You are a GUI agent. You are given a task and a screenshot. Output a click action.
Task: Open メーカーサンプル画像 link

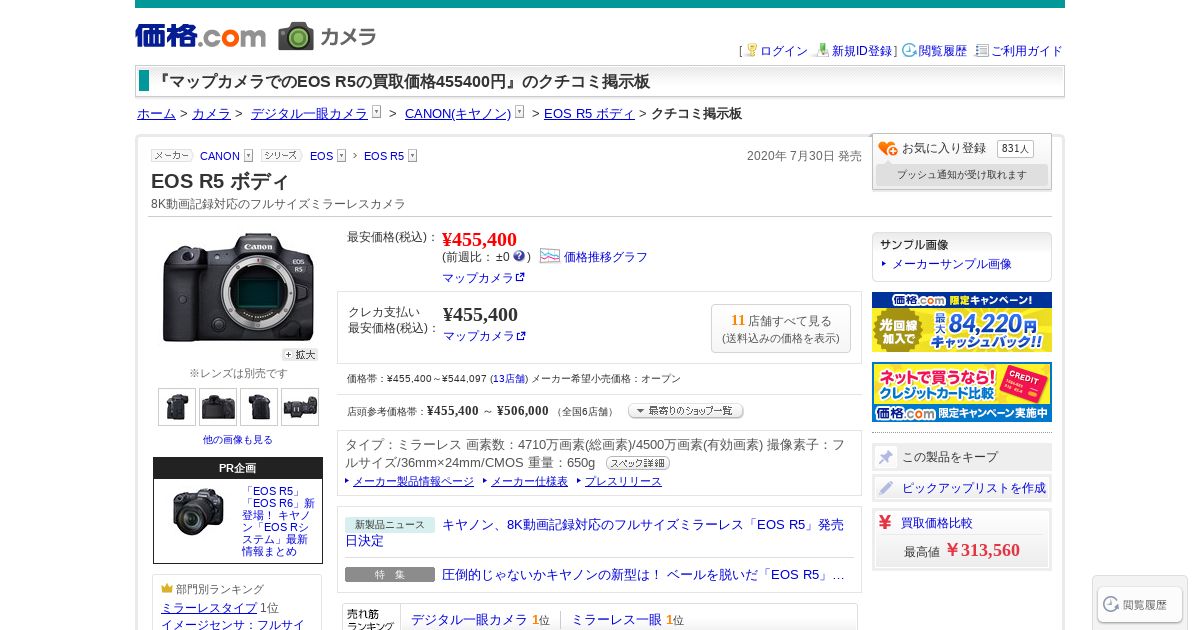pos(951,264)
